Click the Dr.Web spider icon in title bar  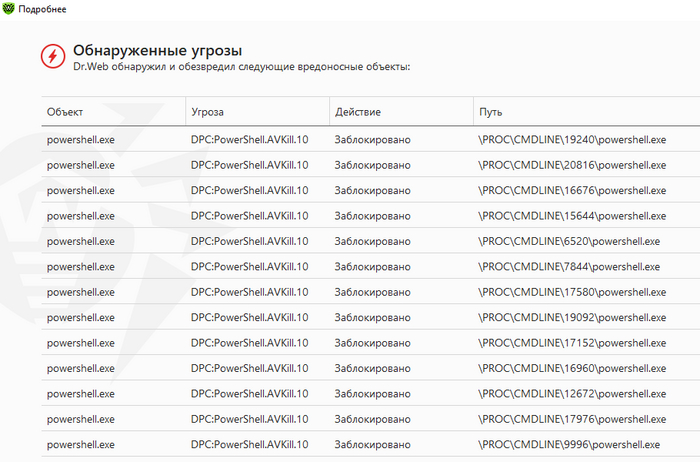tap(10, 8)
